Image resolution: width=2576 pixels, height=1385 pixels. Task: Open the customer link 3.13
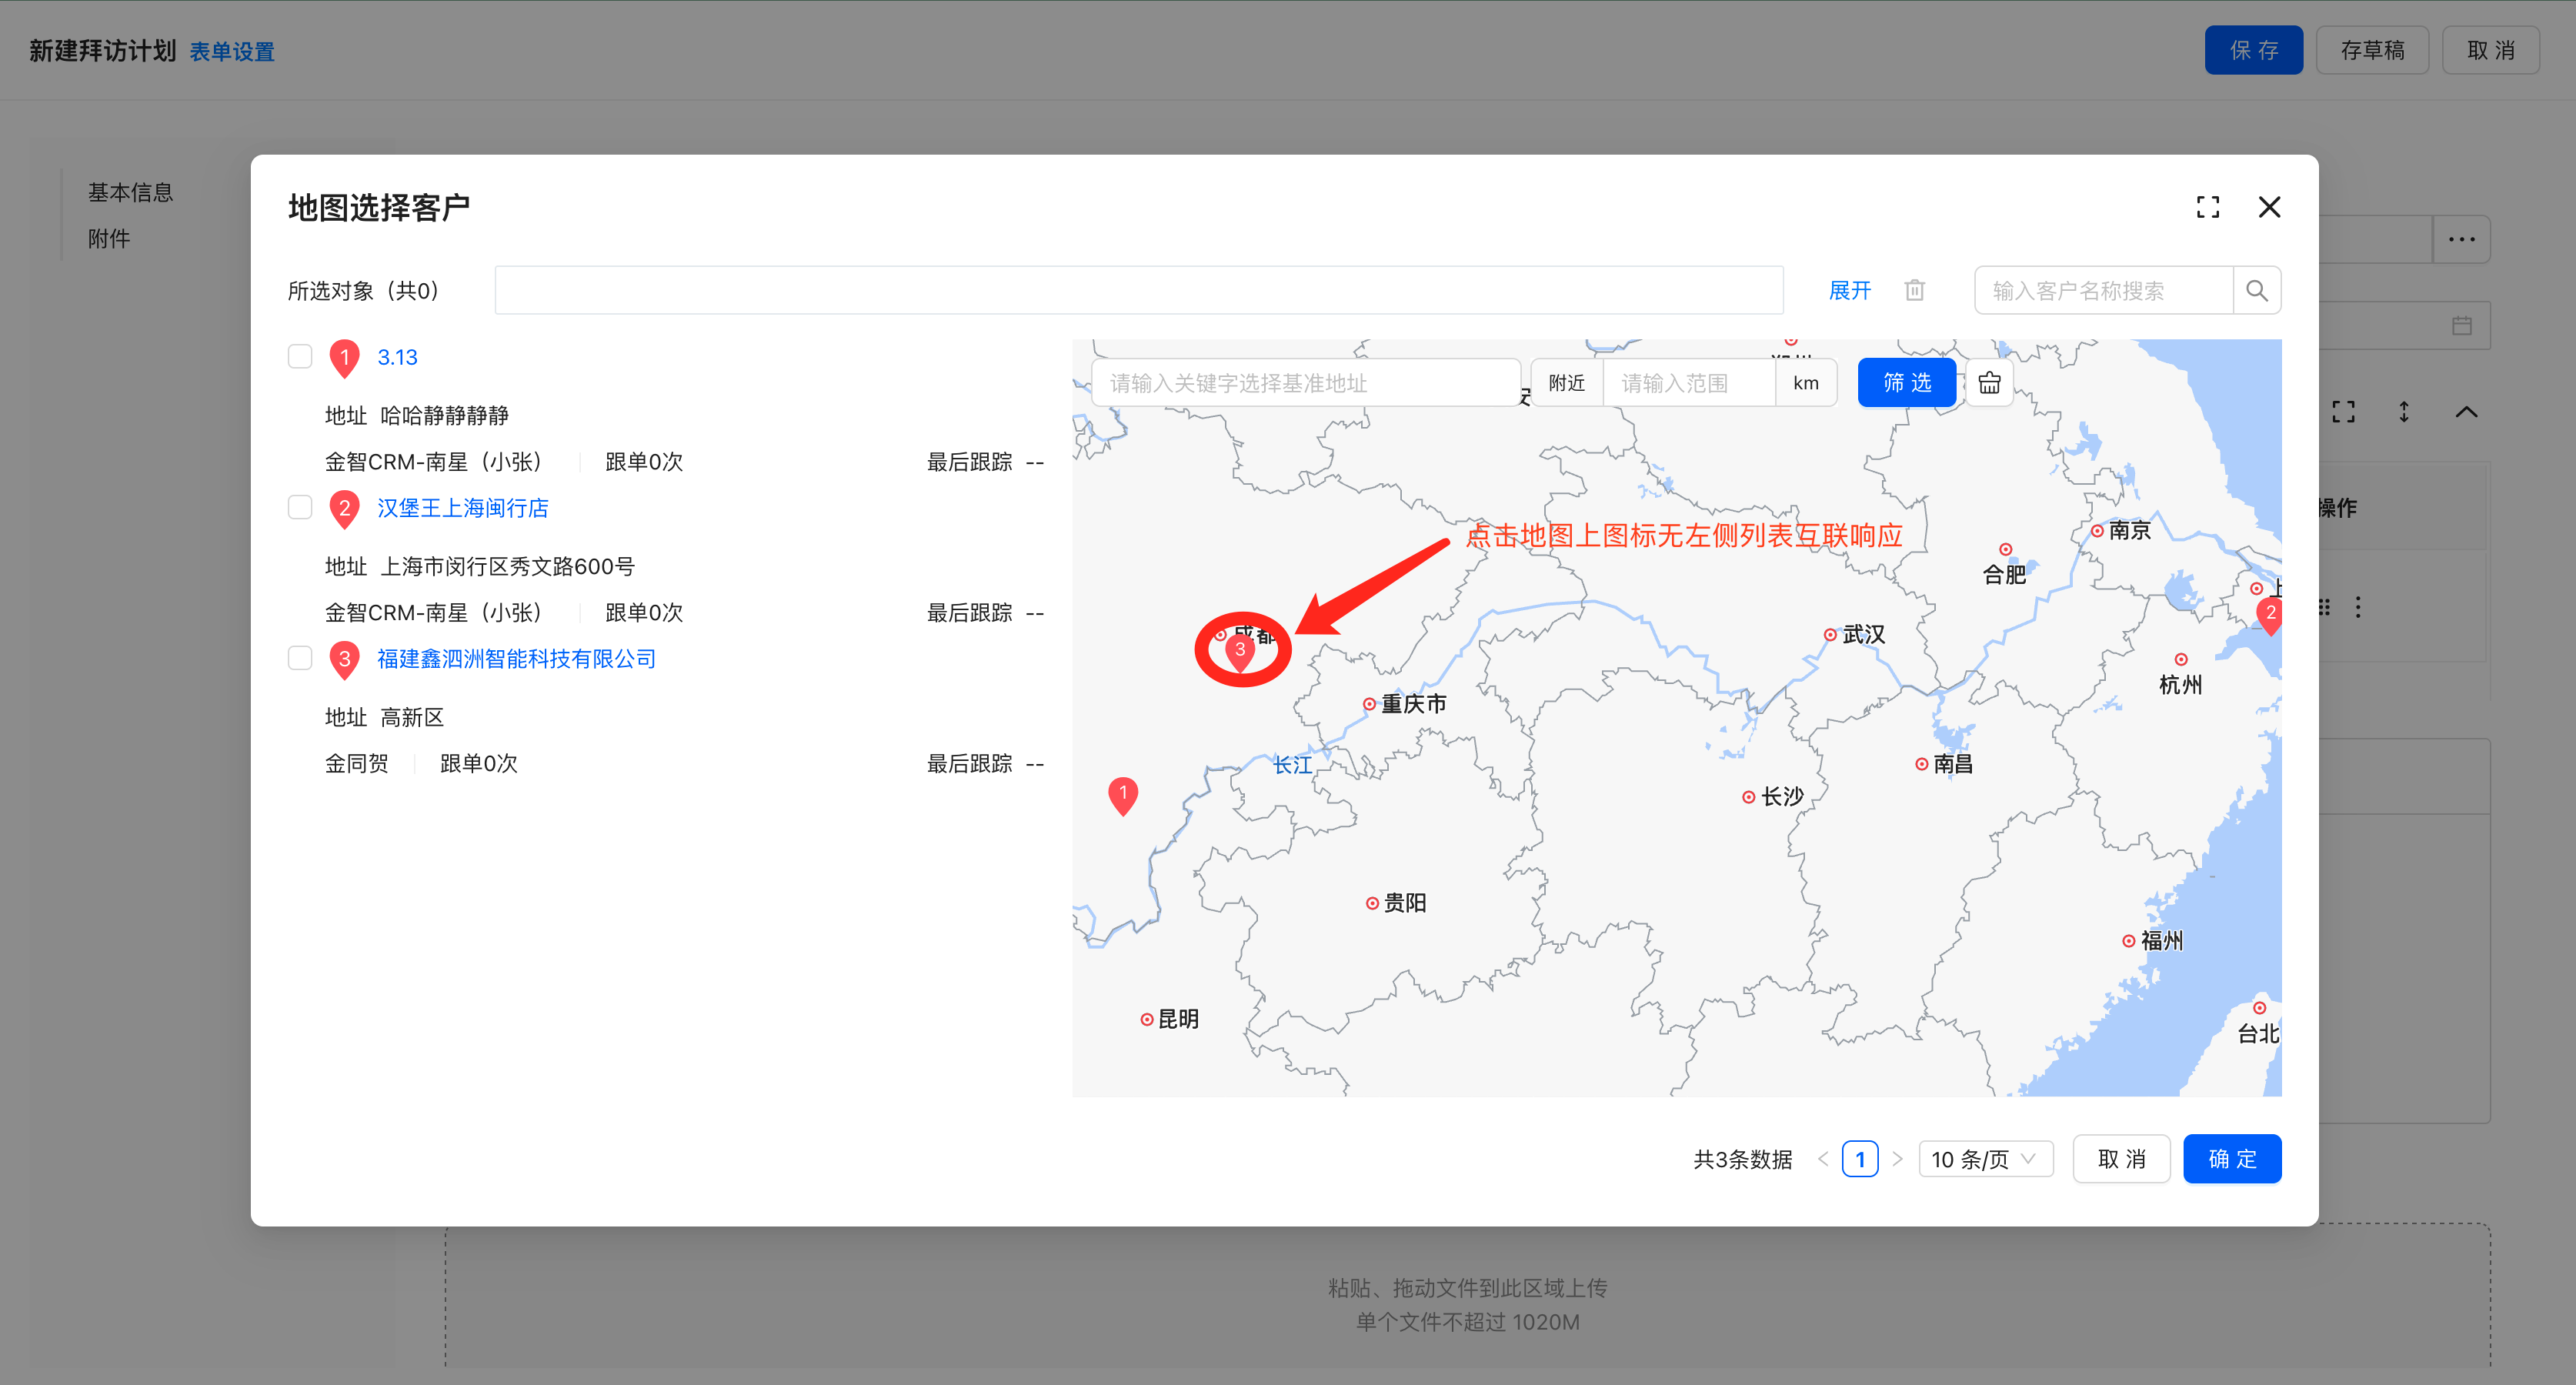pyautogui.click(x=397, y=357)
